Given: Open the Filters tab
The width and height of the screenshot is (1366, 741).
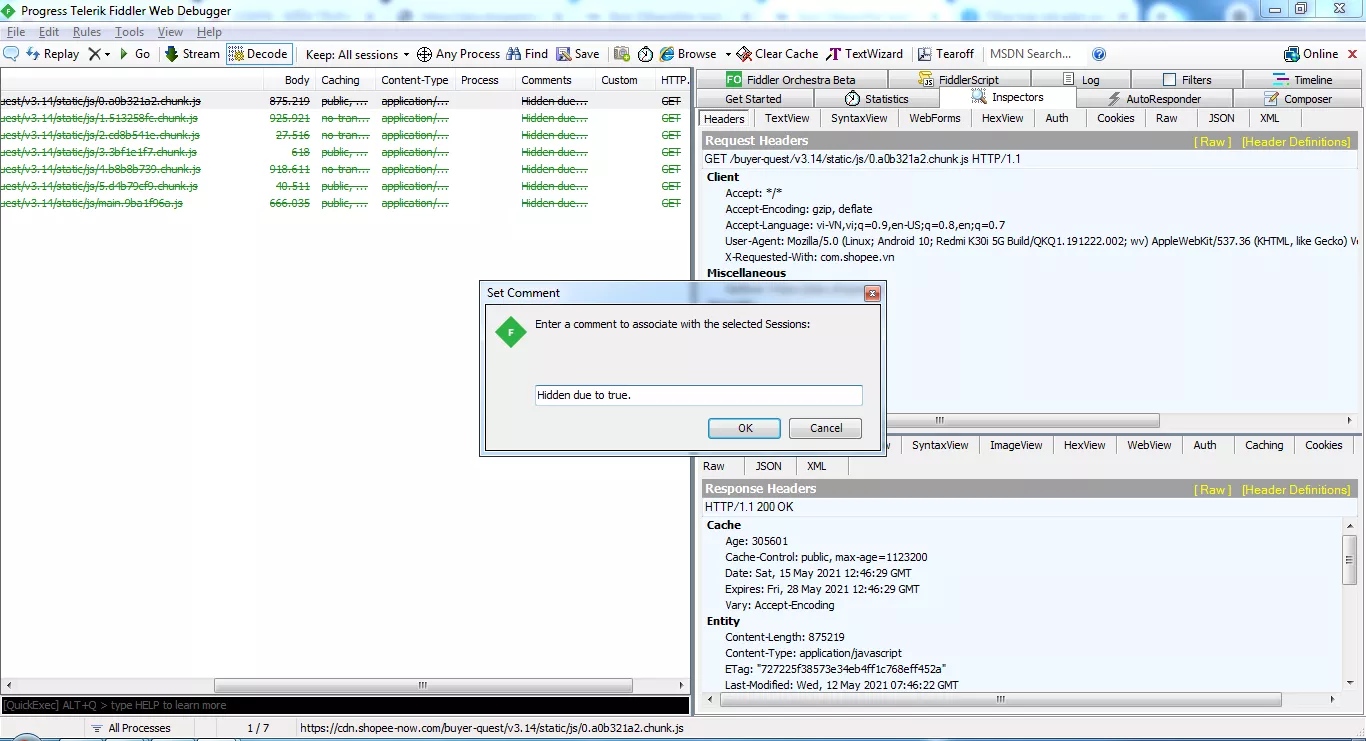Looking at the screenshot, I should pos(1187,79).
